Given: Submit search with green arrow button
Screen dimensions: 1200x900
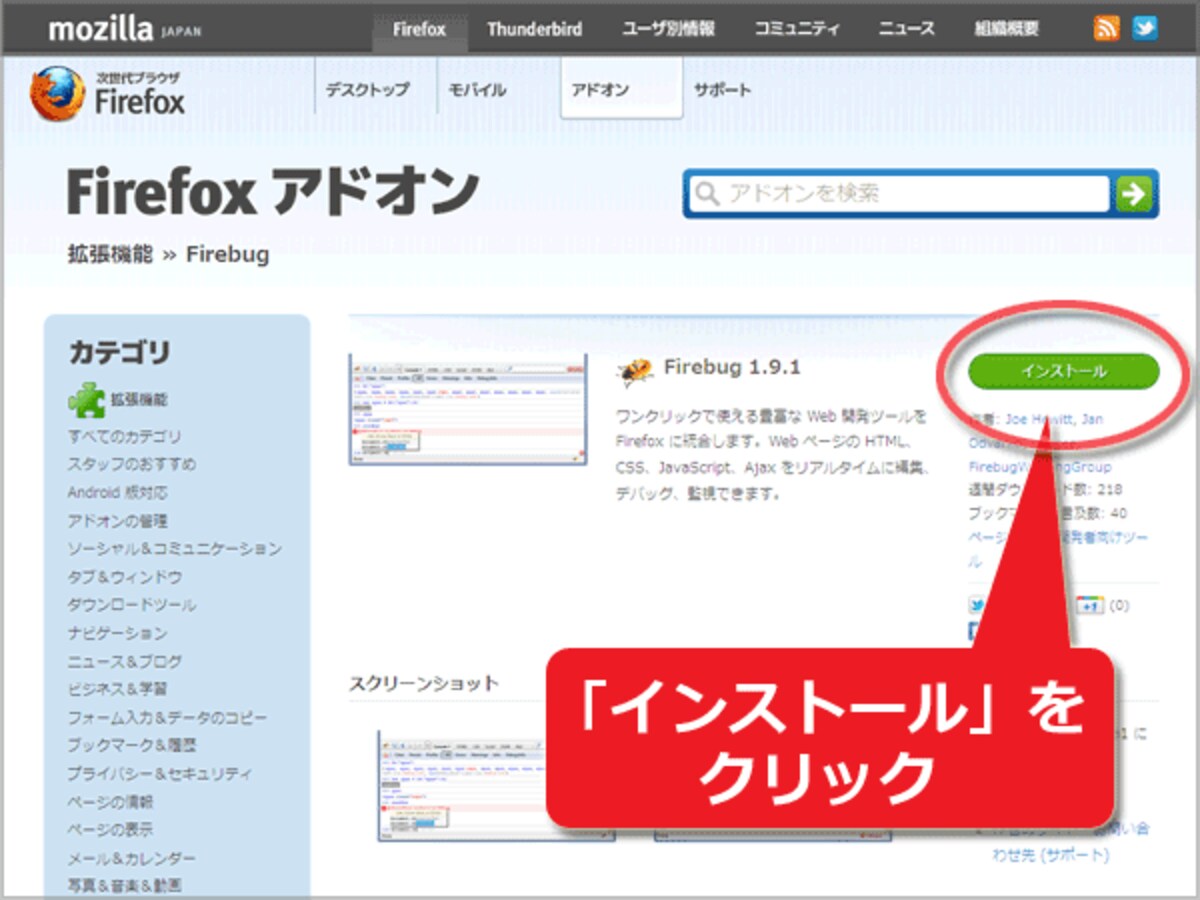Looking at the screenshot, I should (1135, 193).
